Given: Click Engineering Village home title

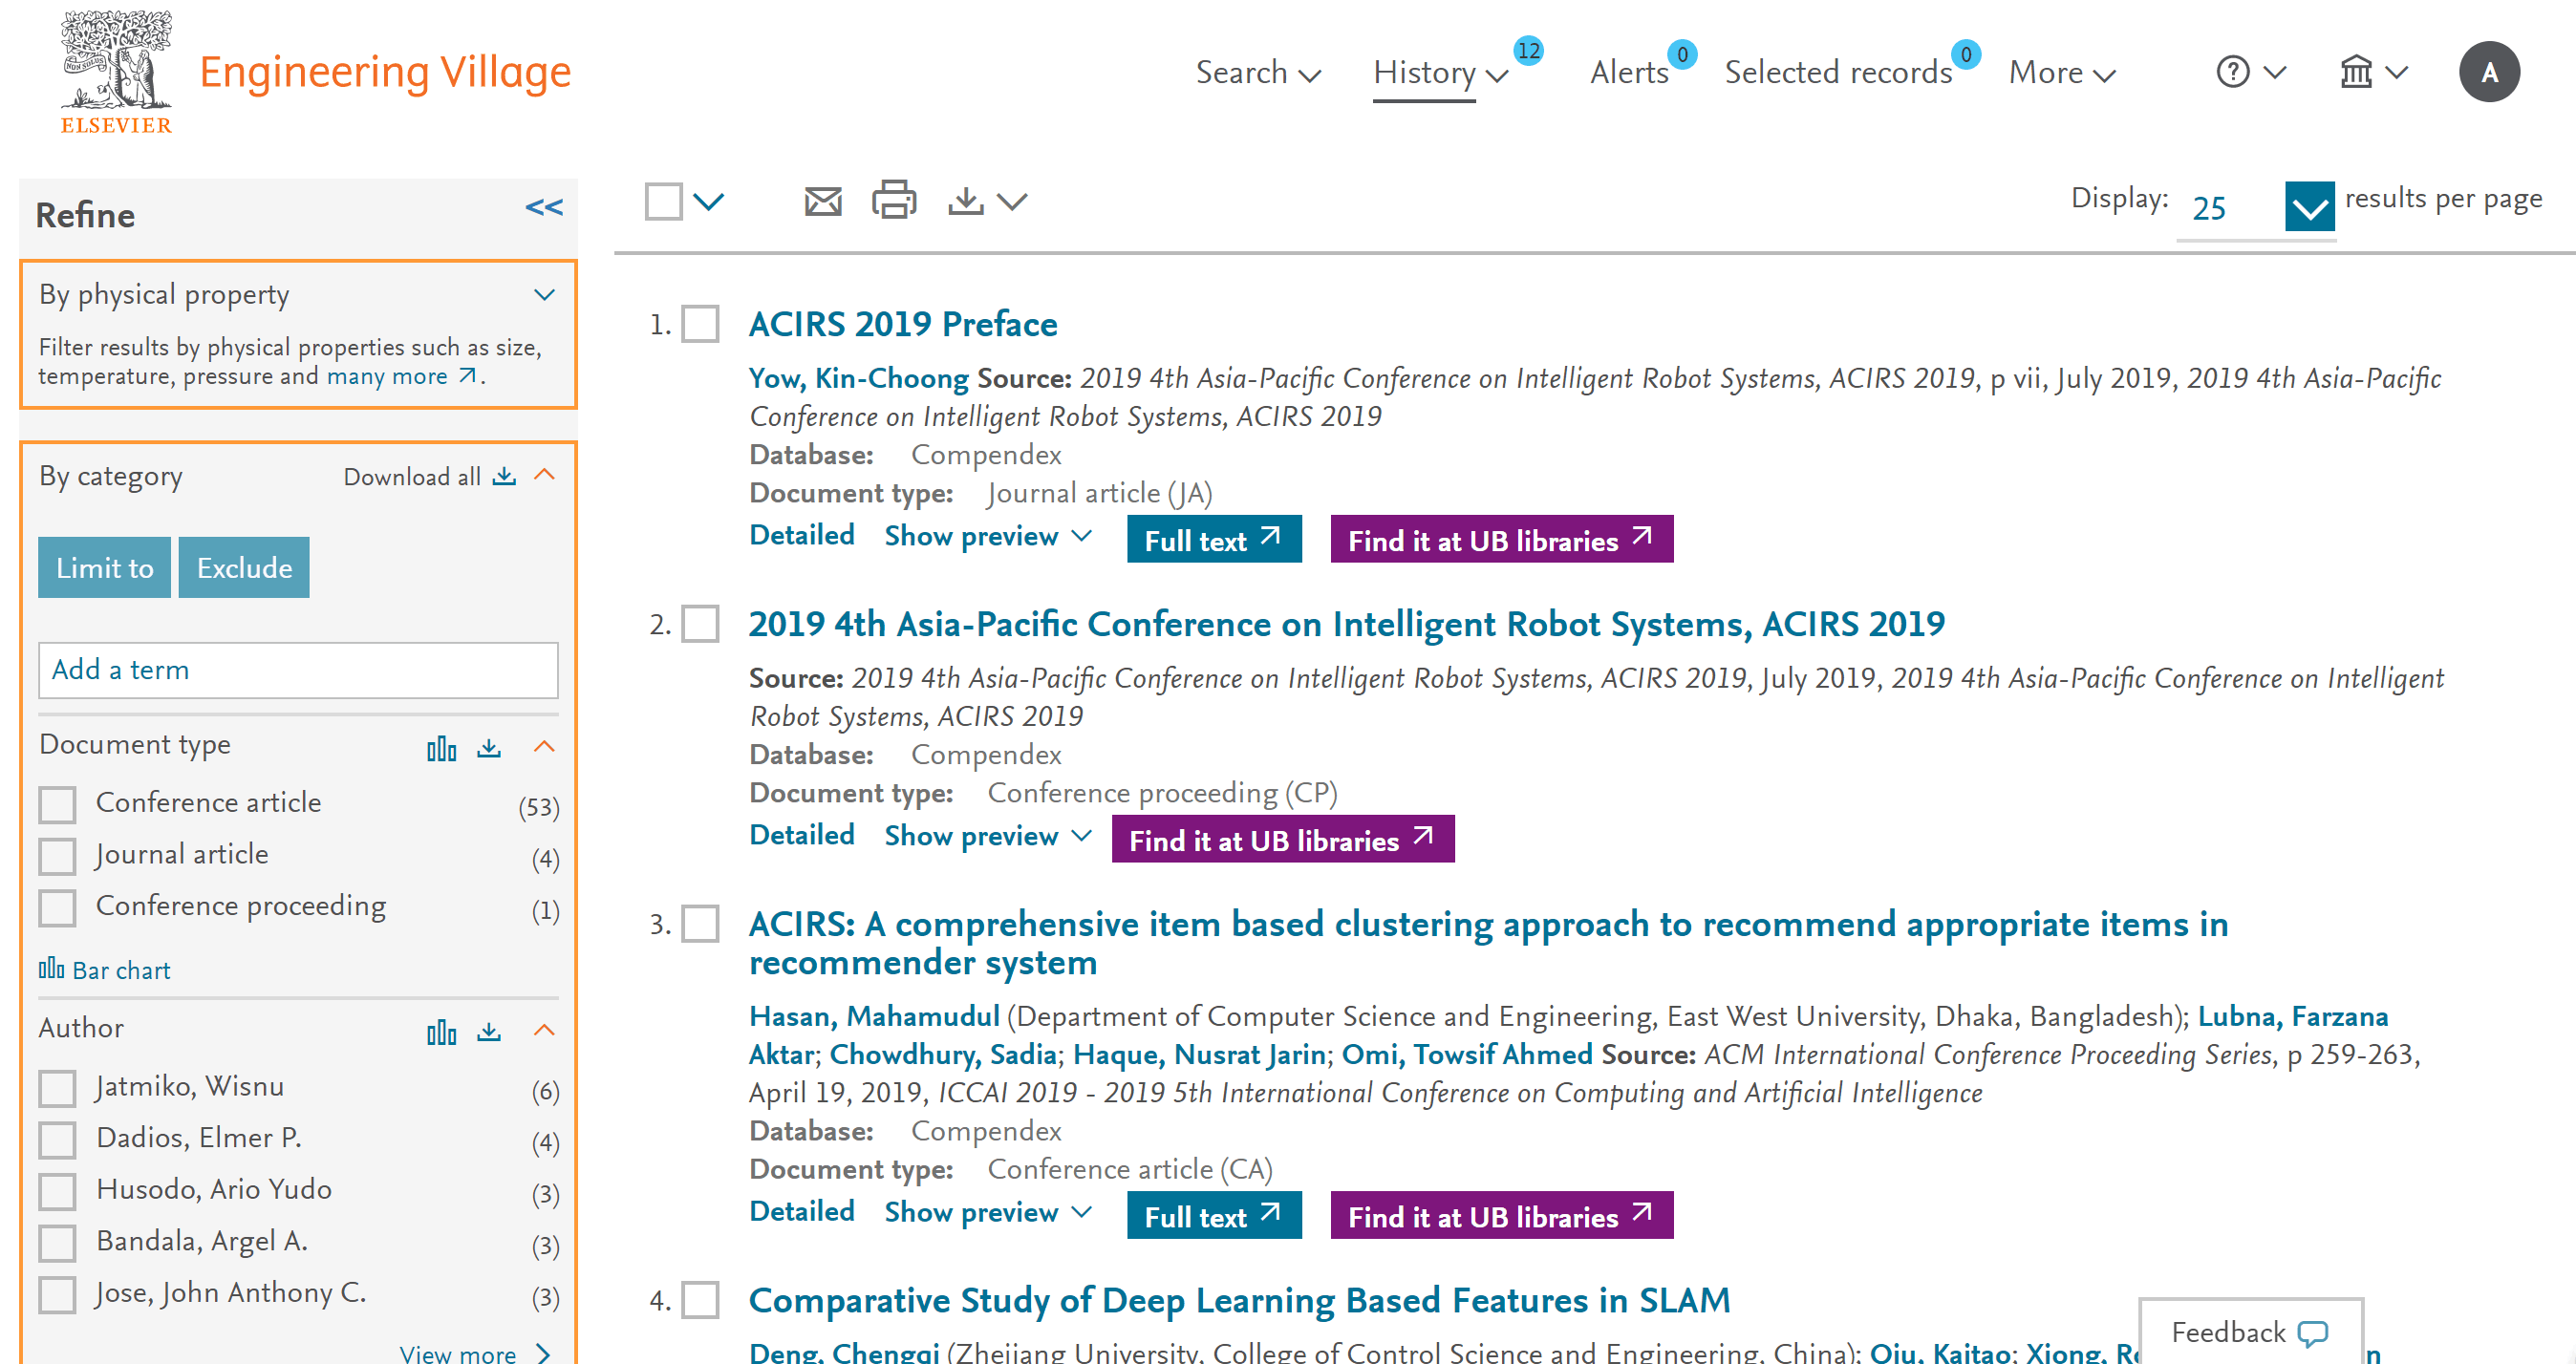Looking at the screenshot, I should (385, 72).
